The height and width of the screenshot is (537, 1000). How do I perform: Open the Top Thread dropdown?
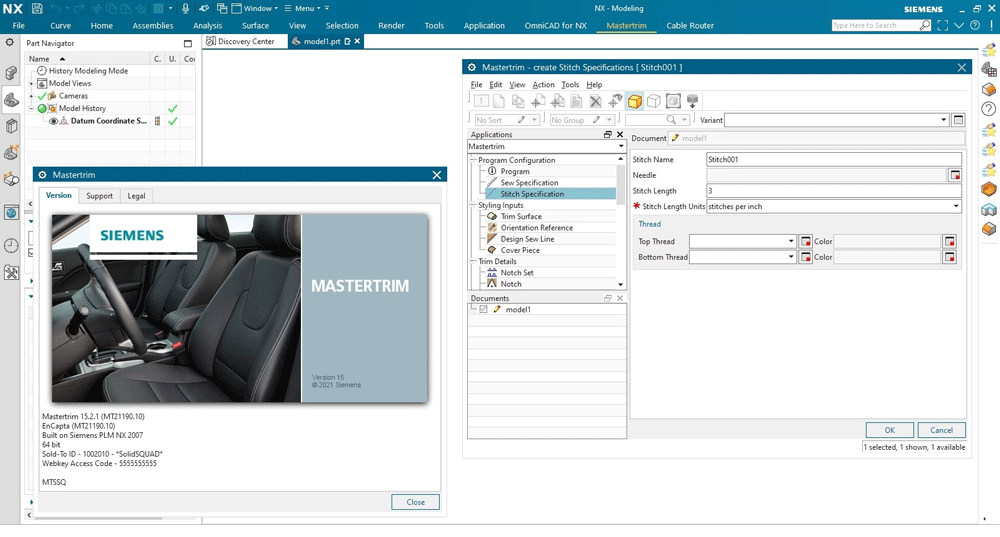pyautogui.click(x=791, y=241)
